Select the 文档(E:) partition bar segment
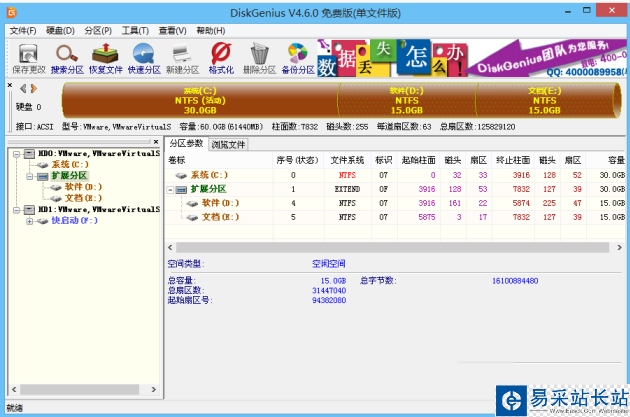 pyautogui.click(x=545, y=100)
